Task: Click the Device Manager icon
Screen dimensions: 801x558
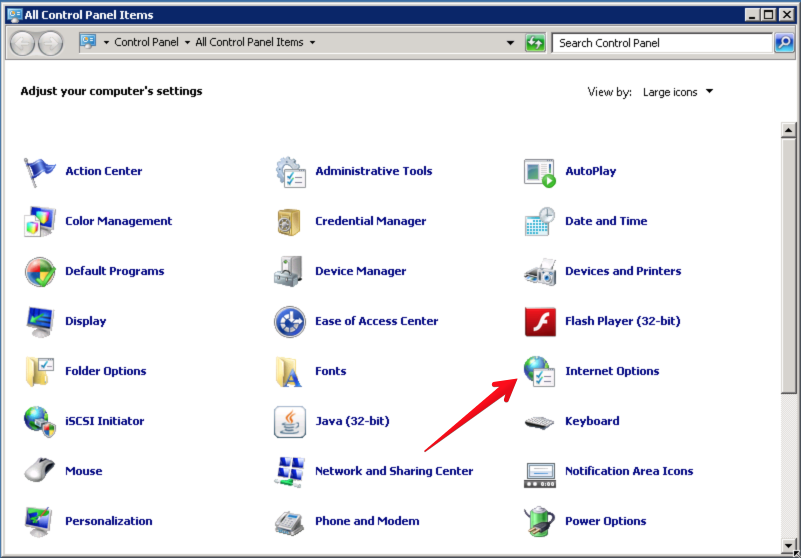Action: [290, 272]
